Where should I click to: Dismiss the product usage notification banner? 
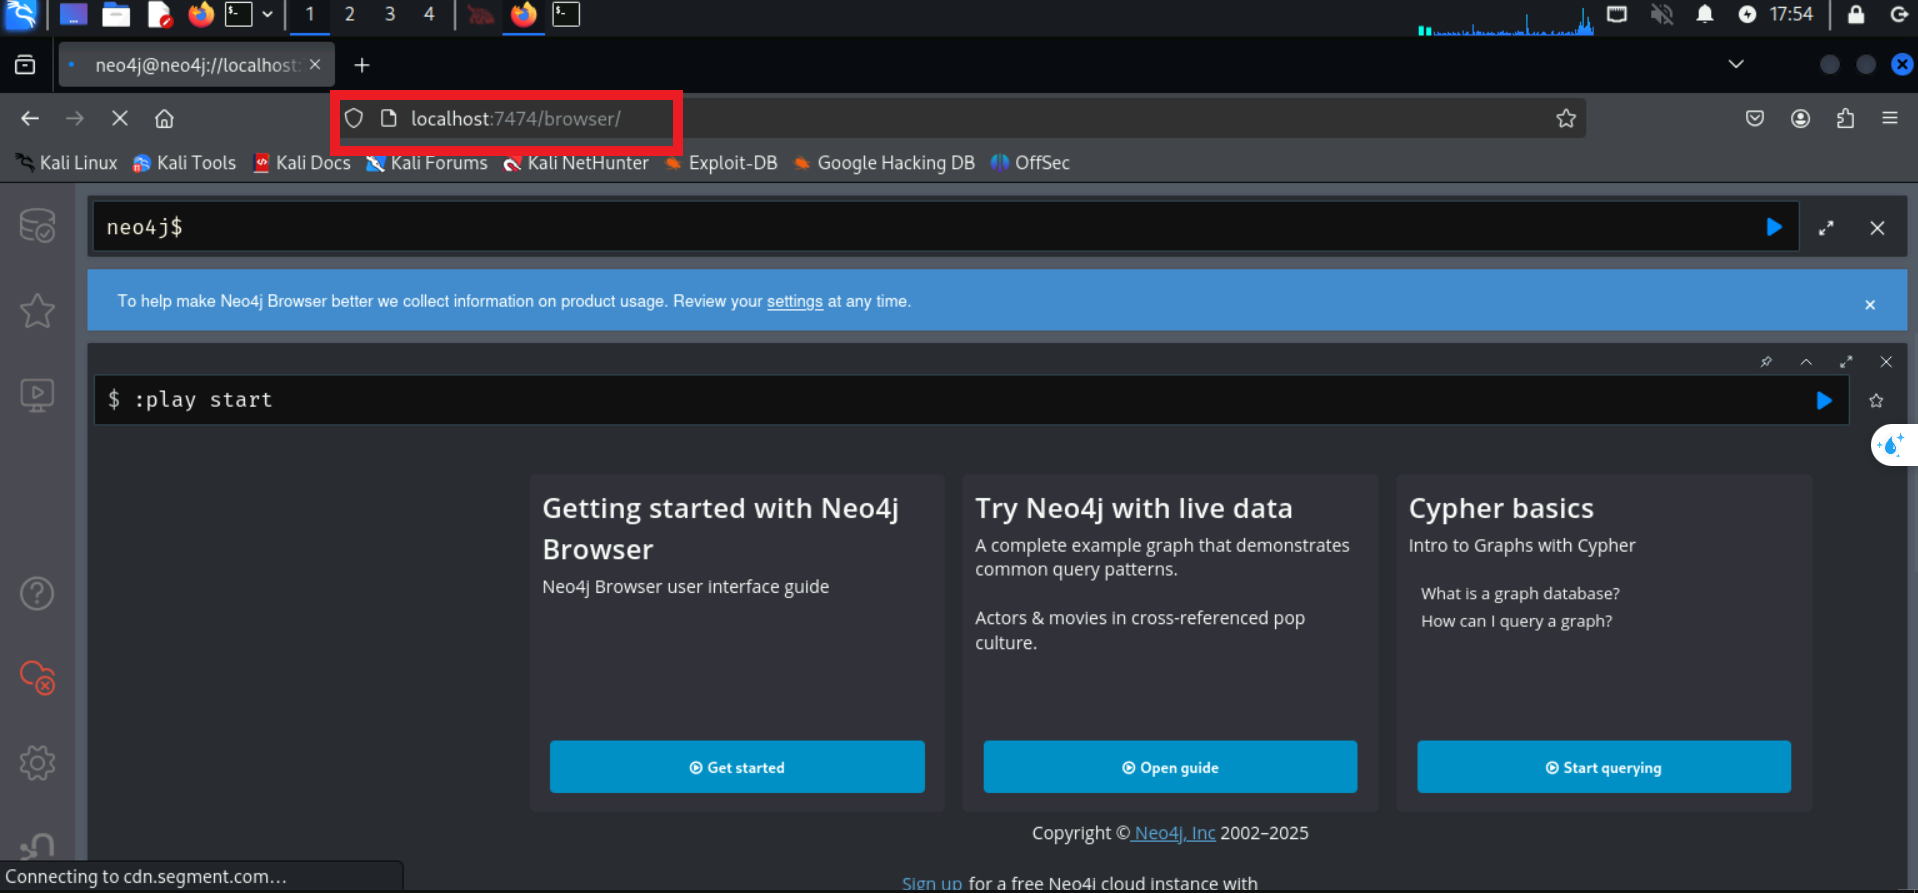[1870, 305]
